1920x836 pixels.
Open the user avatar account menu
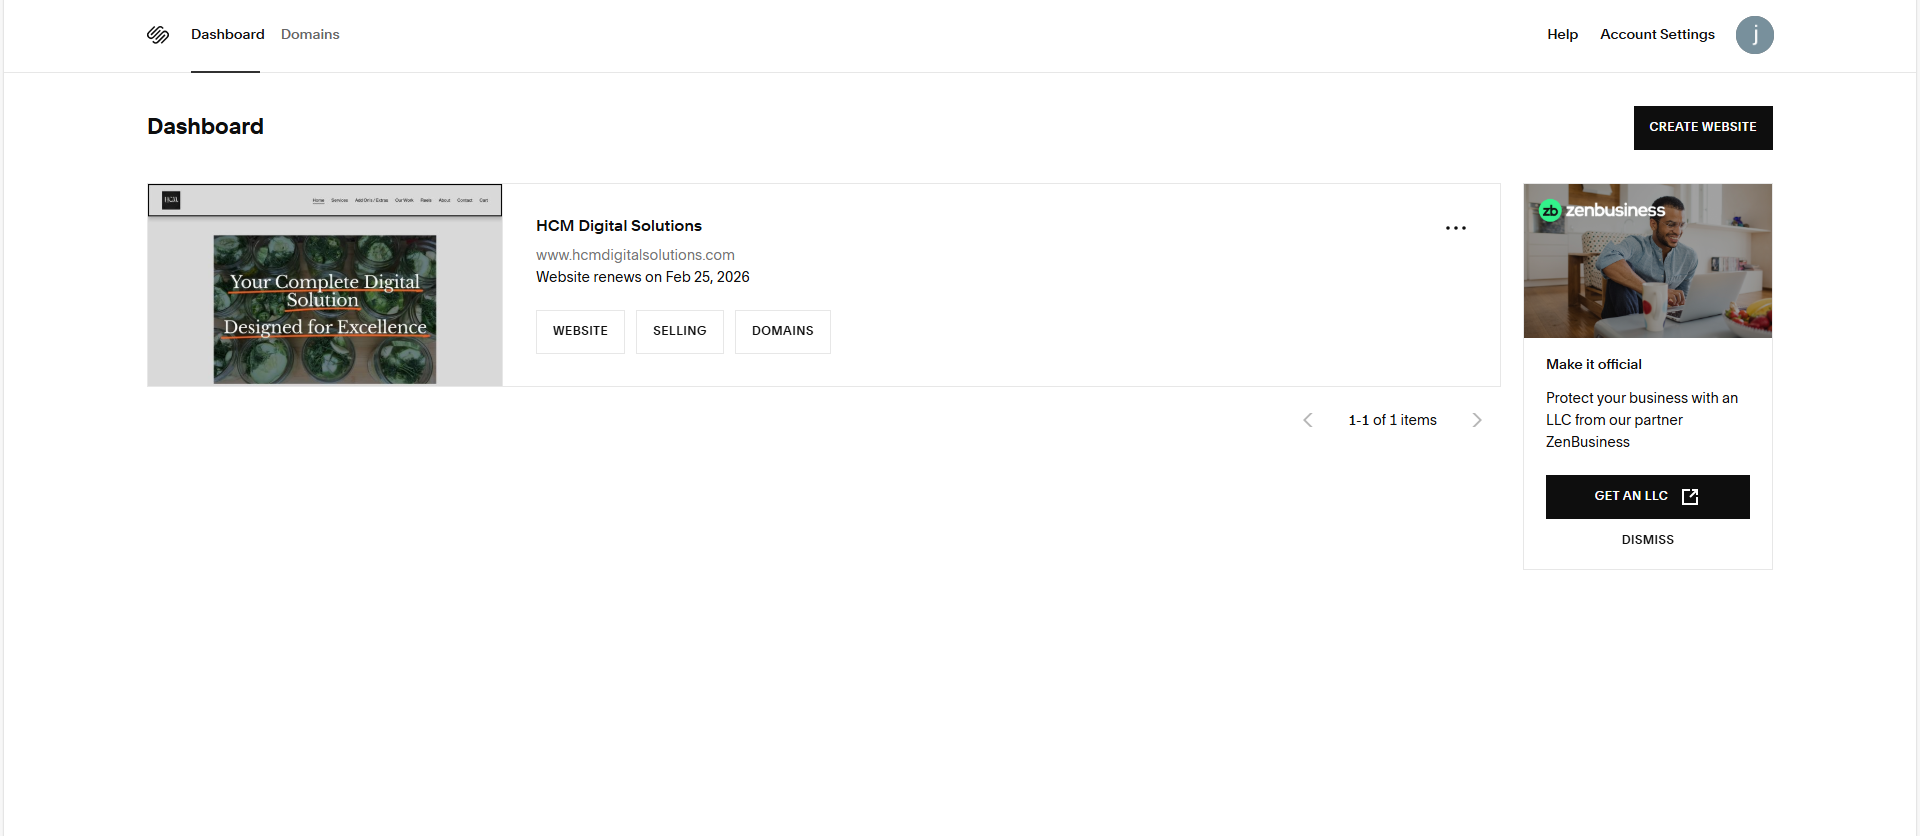(x=1754, y=35)
